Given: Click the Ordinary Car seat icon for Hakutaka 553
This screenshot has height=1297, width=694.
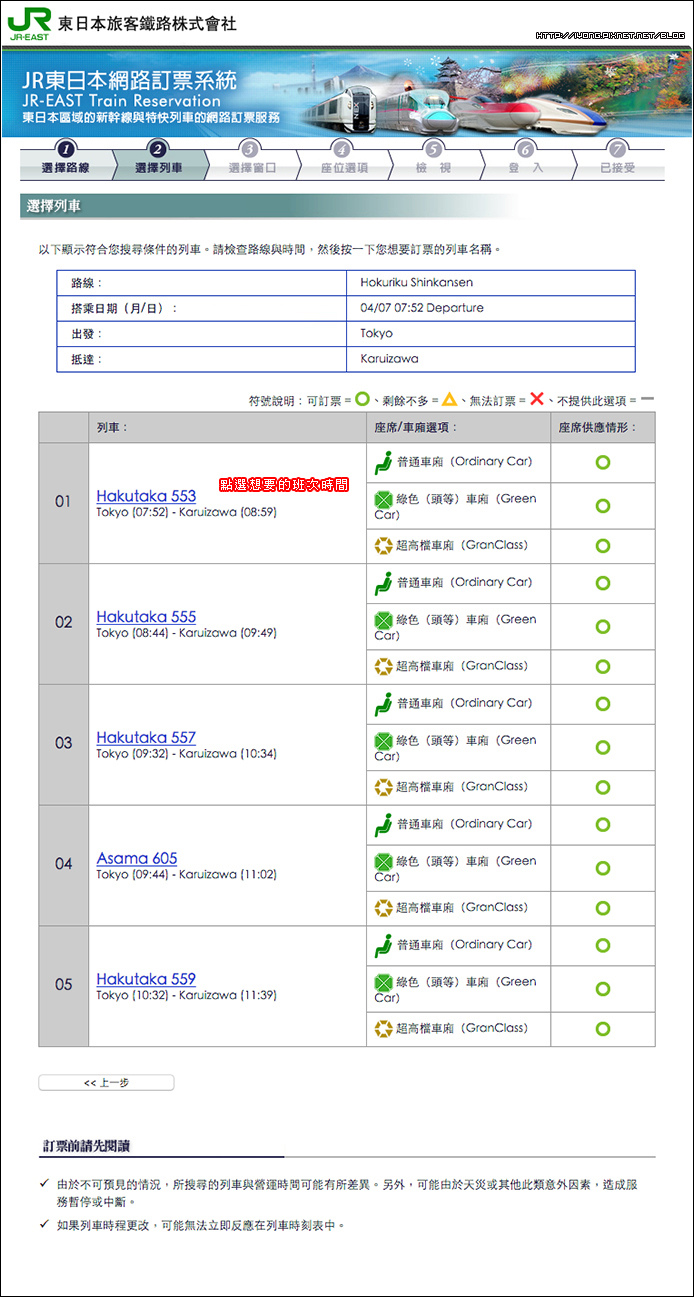Looking at the screenshot, I should pyautogui.click(x=383, y=463).
